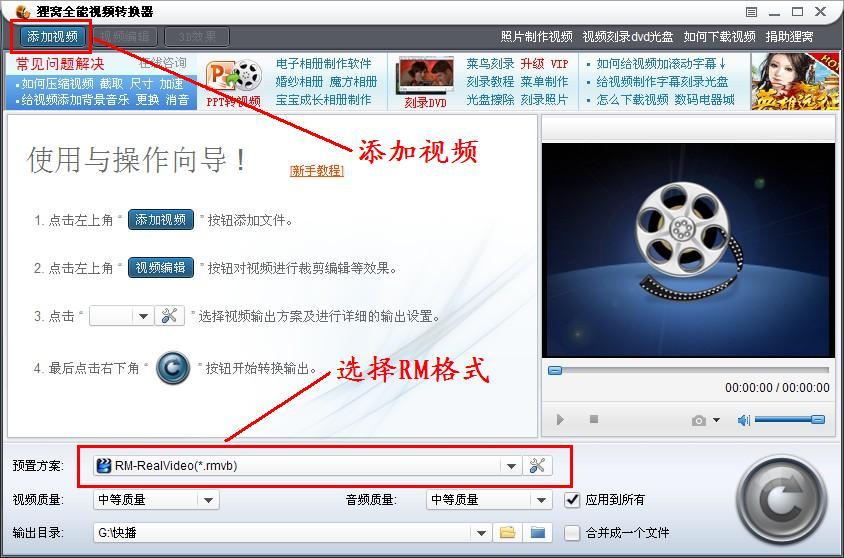The image size is (844, 558).
Task: Open the PPT转视频 icon link
Action: [x=234, y=82]
